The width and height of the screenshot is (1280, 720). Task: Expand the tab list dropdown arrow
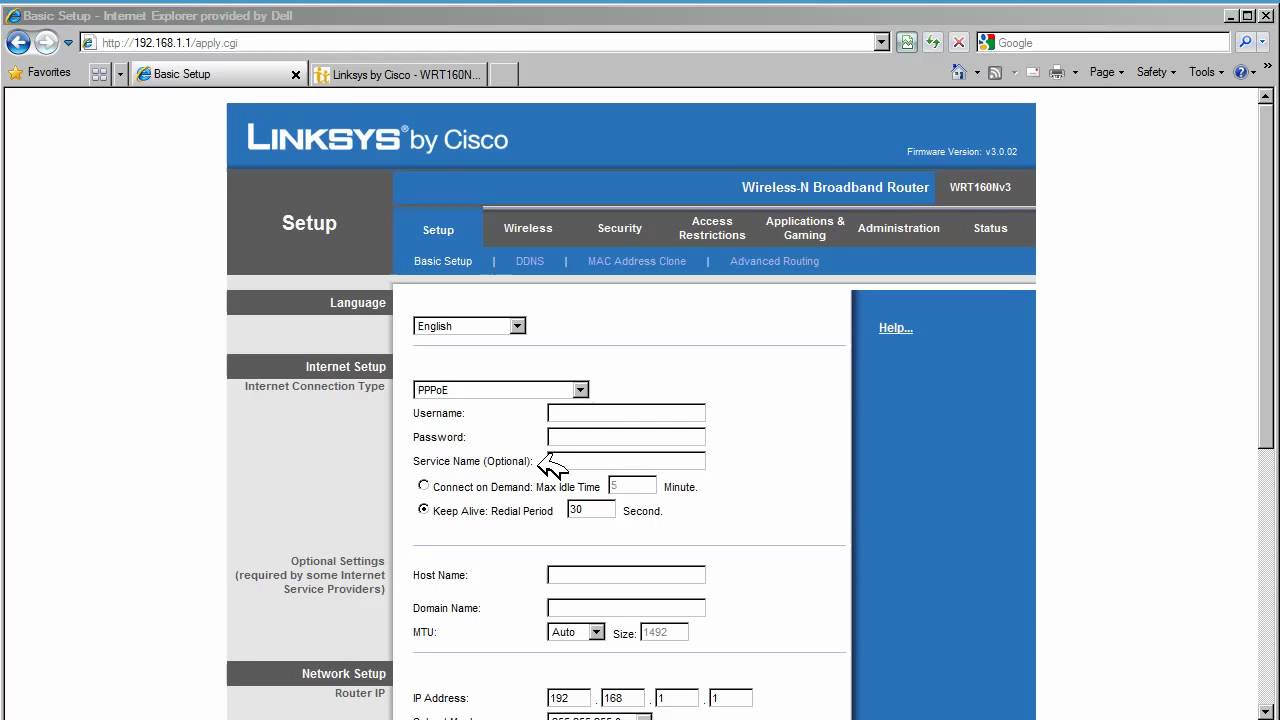[120, 73]
